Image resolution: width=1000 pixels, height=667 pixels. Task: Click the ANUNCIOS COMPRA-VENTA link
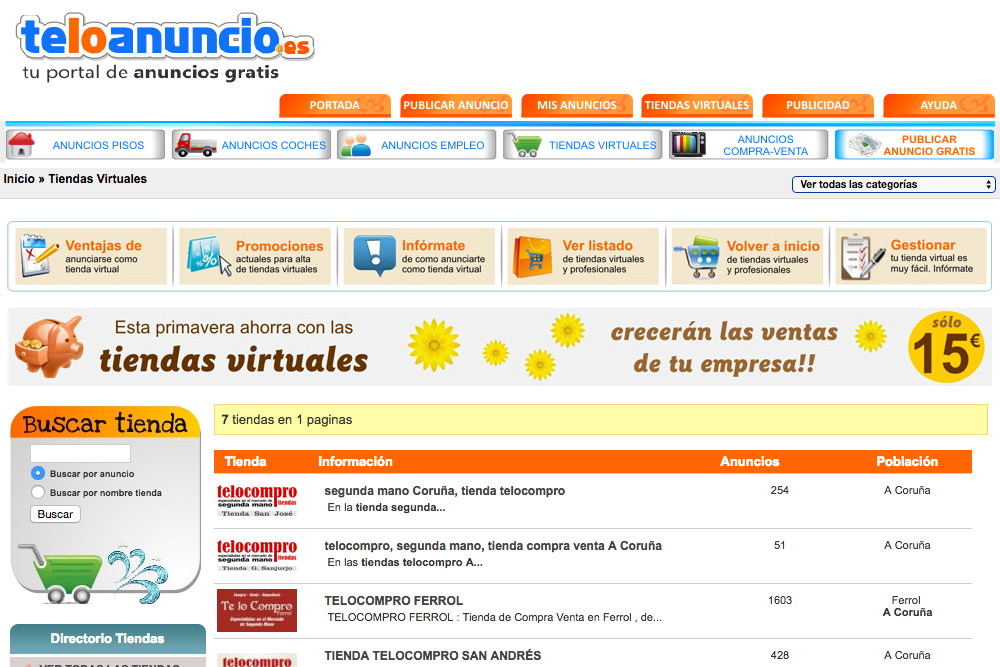[765, 145]
